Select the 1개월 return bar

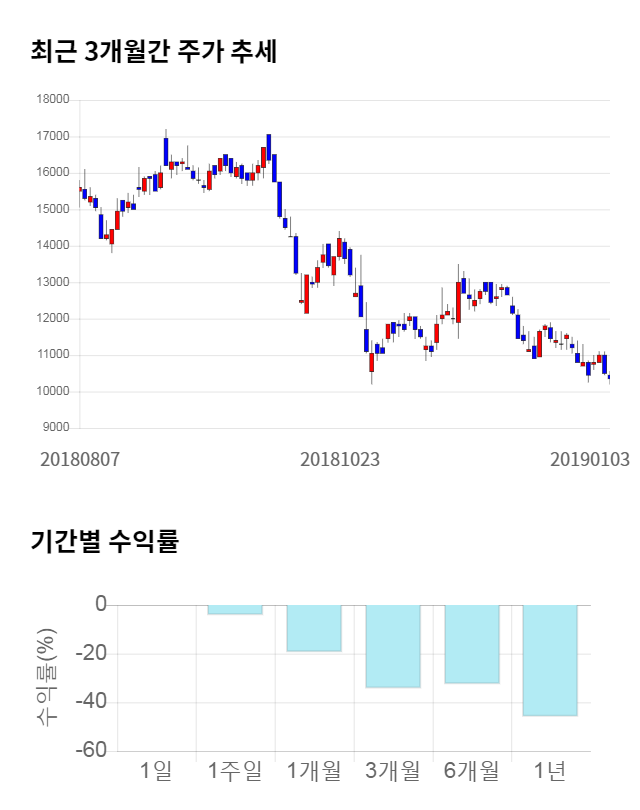pyautogui.click(x=314, y=628)
